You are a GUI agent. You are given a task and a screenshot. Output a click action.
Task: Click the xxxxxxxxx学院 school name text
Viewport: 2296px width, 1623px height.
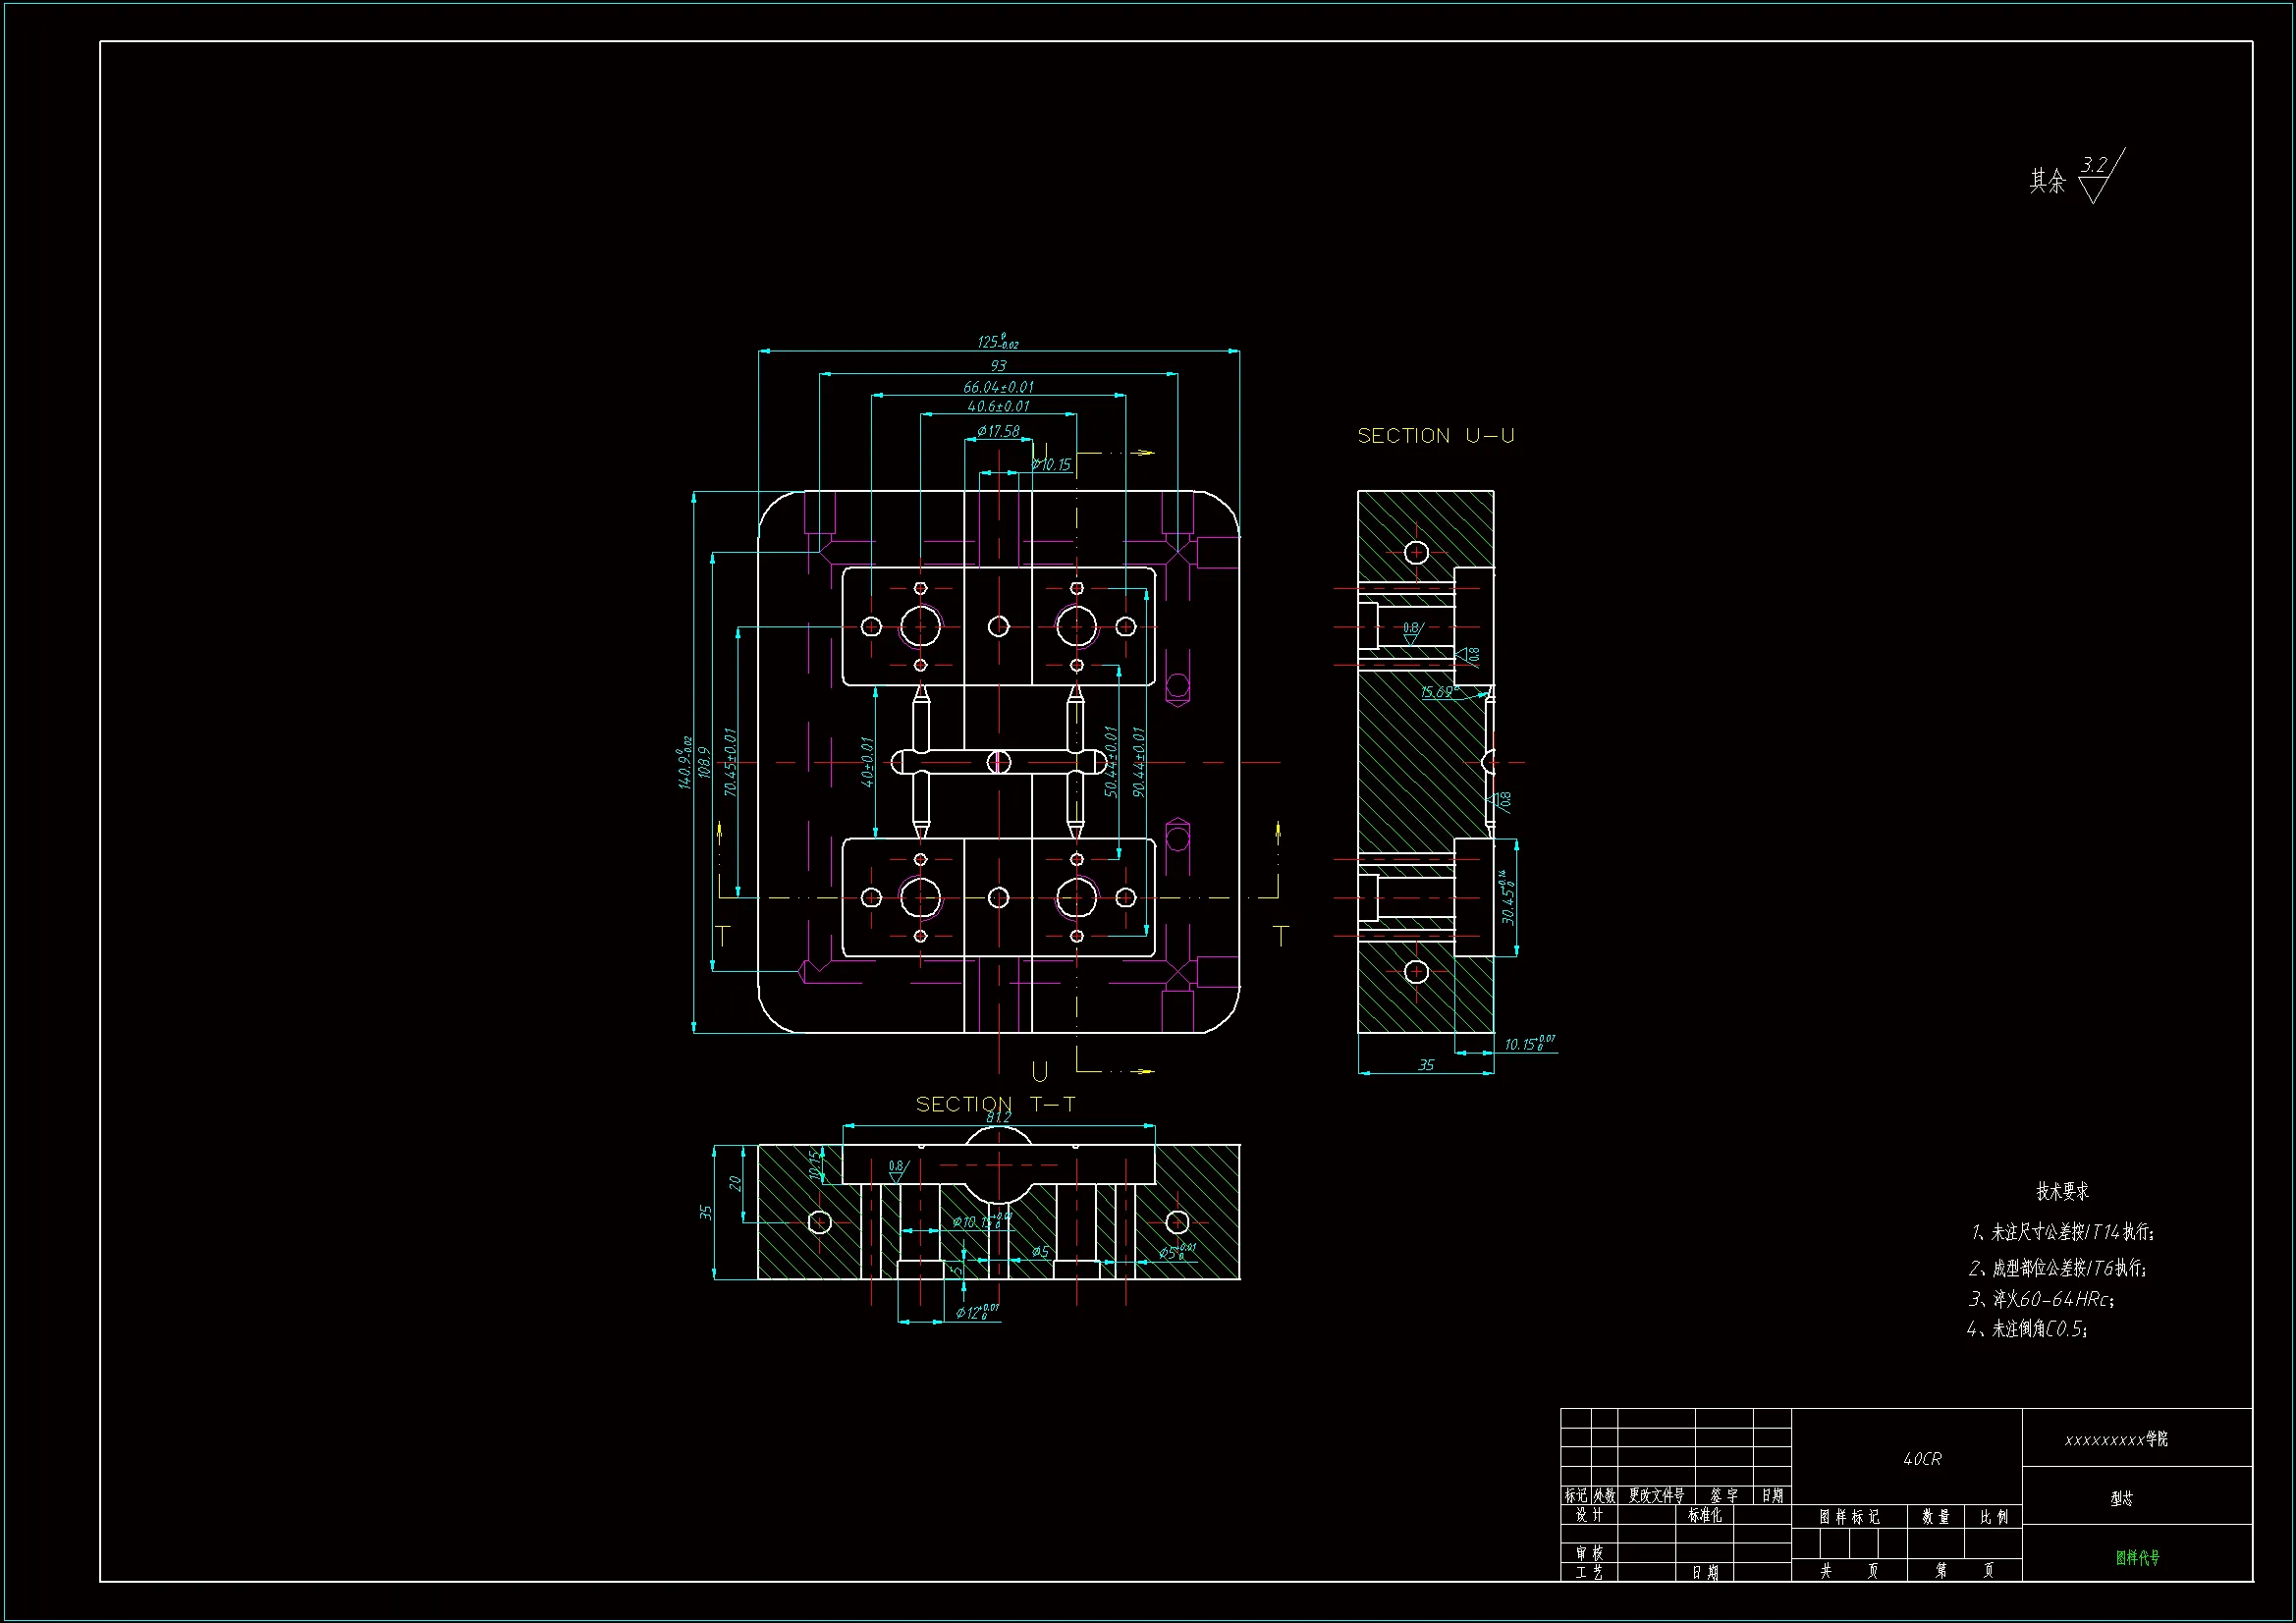click(2116, 1439)
